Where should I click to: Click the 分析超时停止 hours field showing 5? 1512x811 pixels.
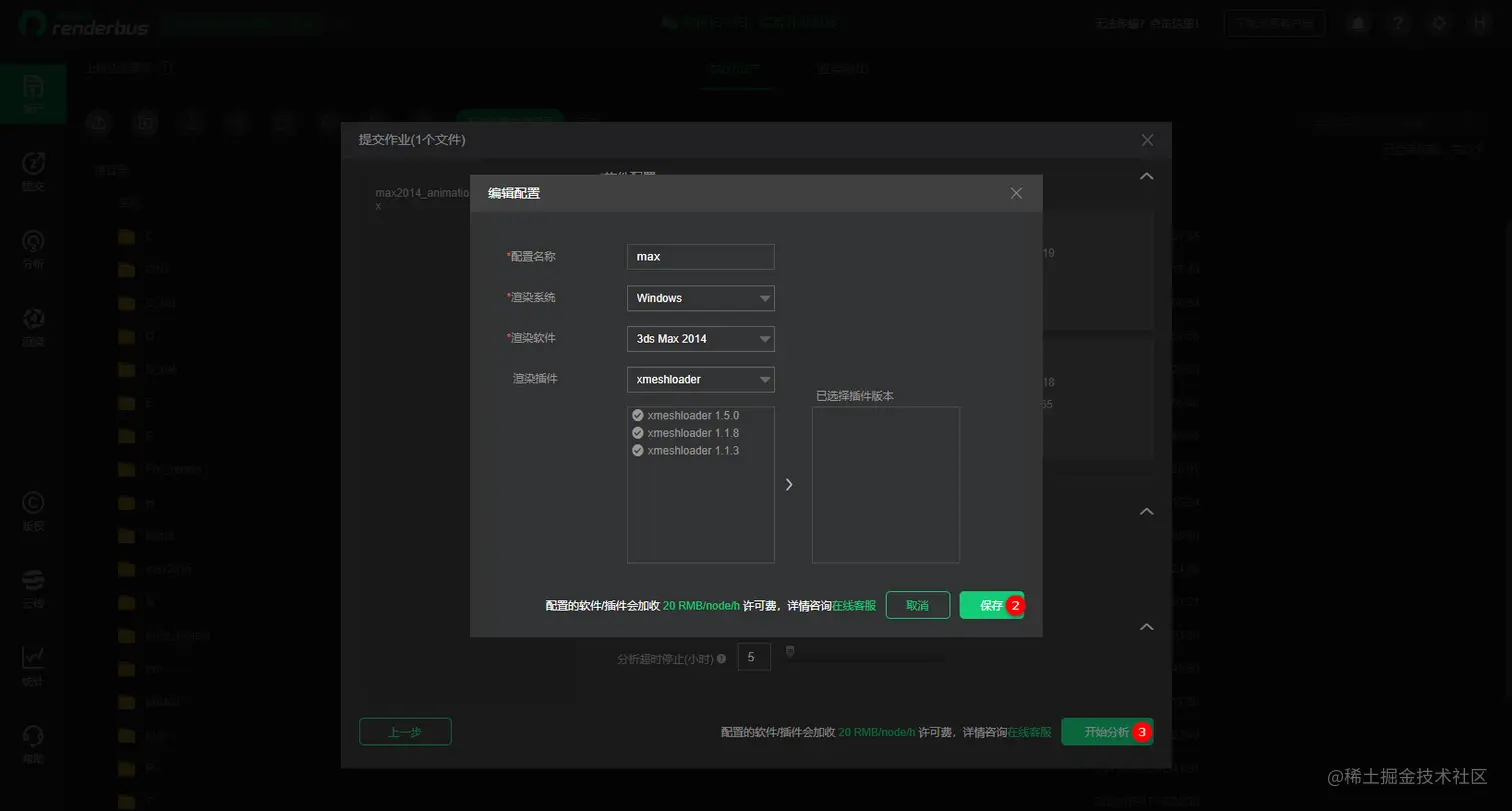coord(753,657)
